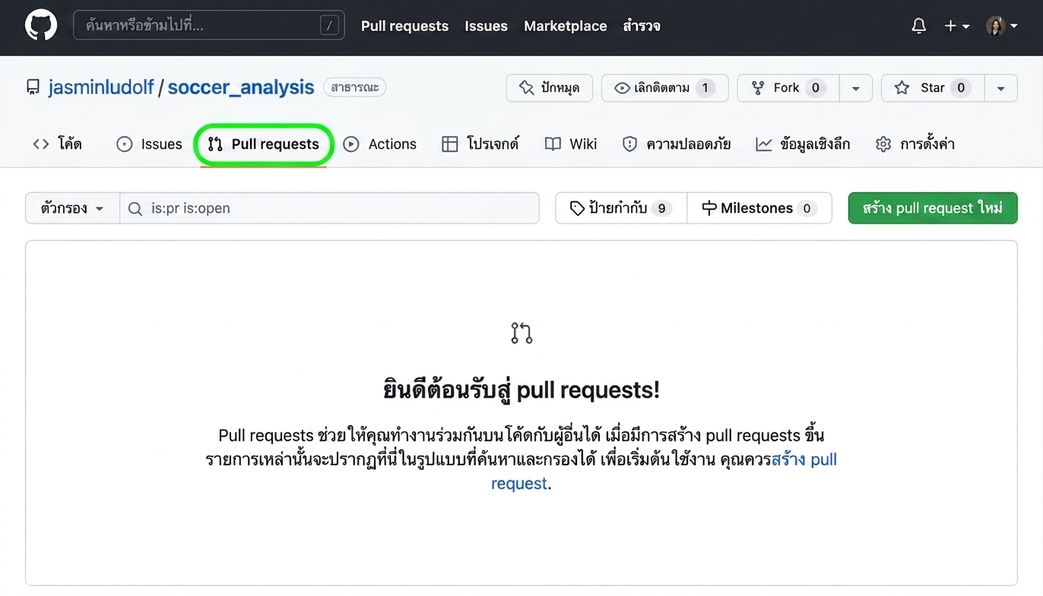Open the ความปลอดภัย security tab

tap(676, 144)
